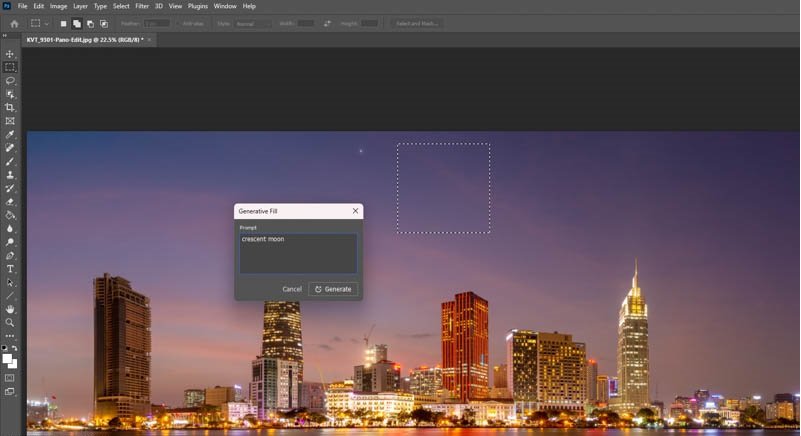Open the Filter menu
Screen dimensions: 801x436
pyautogui.click(x=142, y=6)
